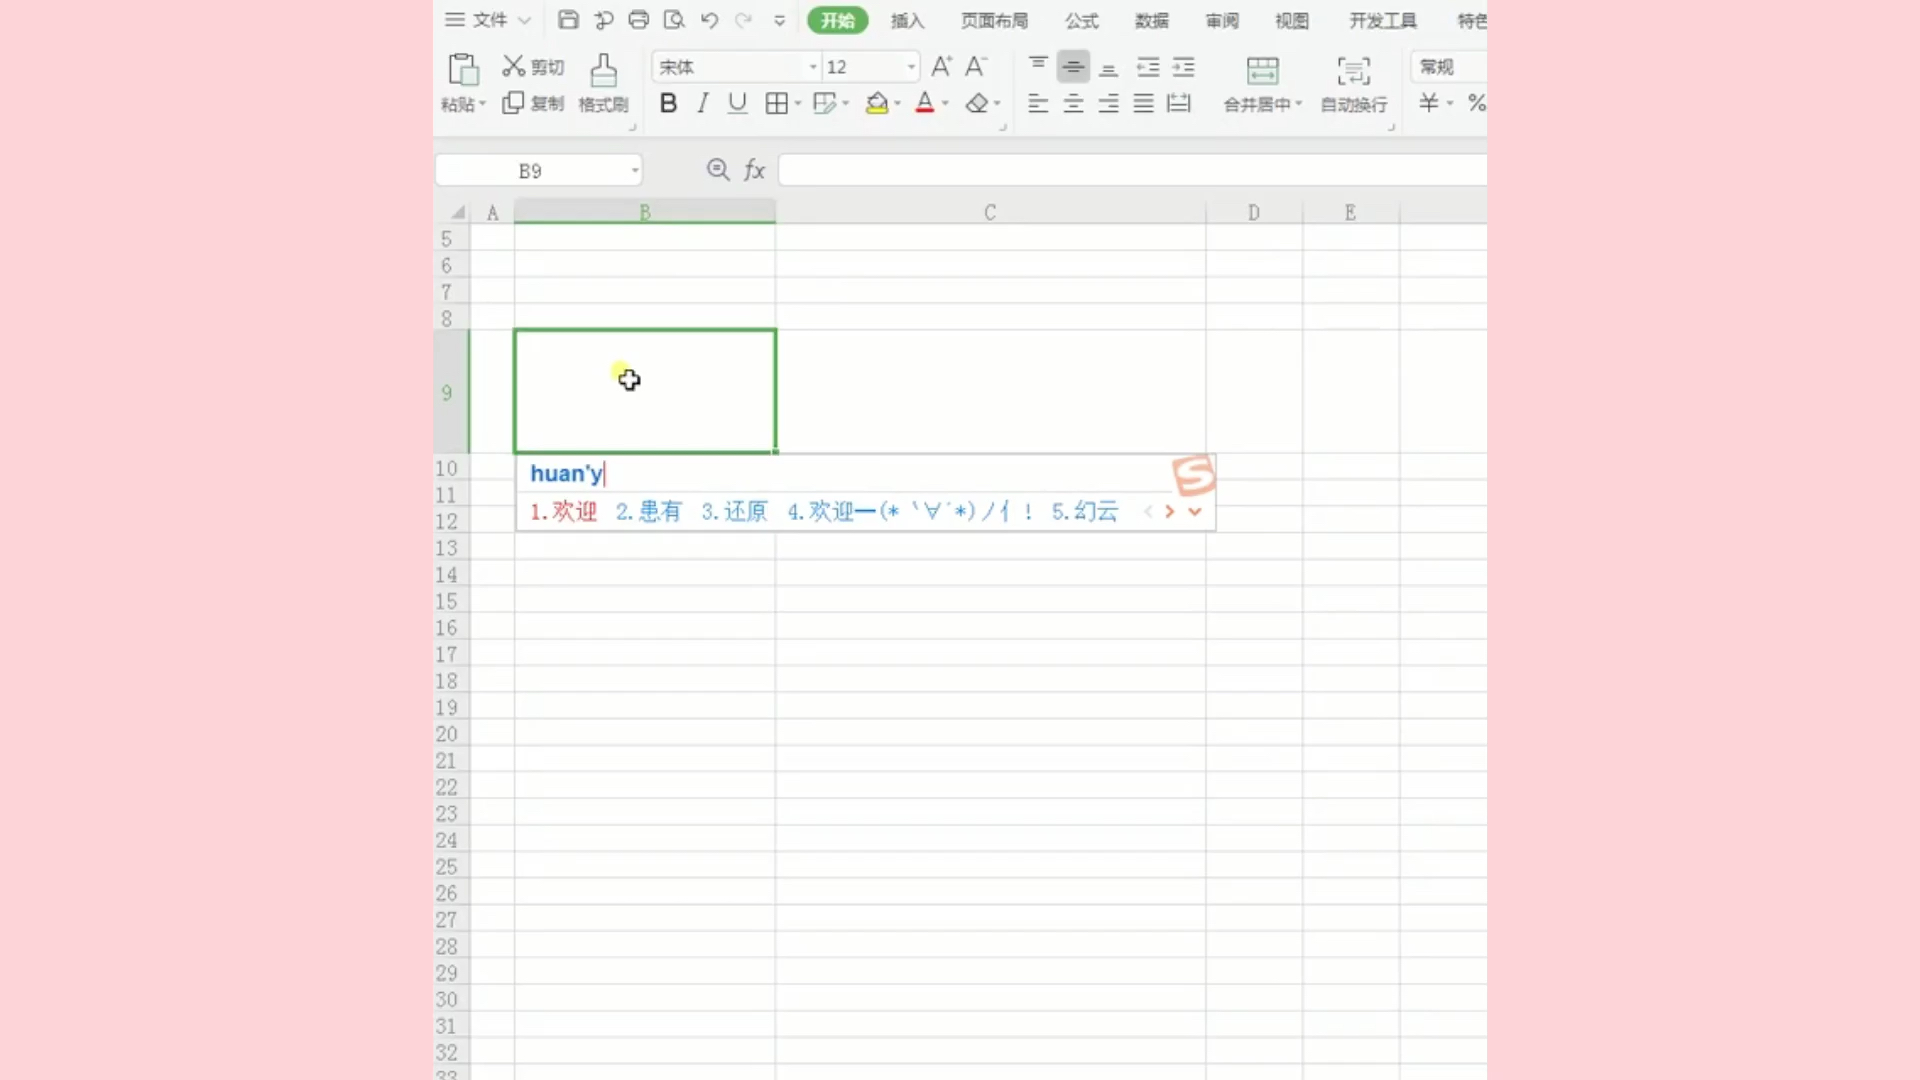Click the Bold formatting icon
Screen dimensions: 1920x1080
(x=667, y=103)
